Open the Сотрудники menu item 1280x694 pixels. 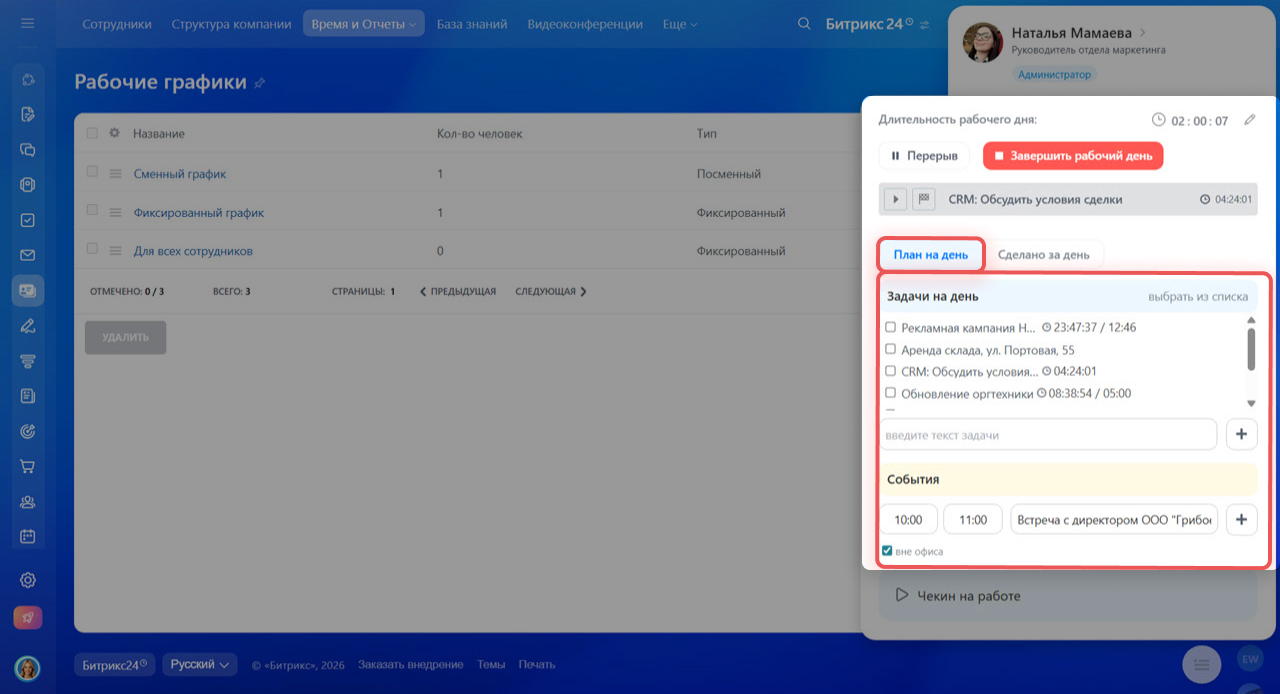(117, 24)
